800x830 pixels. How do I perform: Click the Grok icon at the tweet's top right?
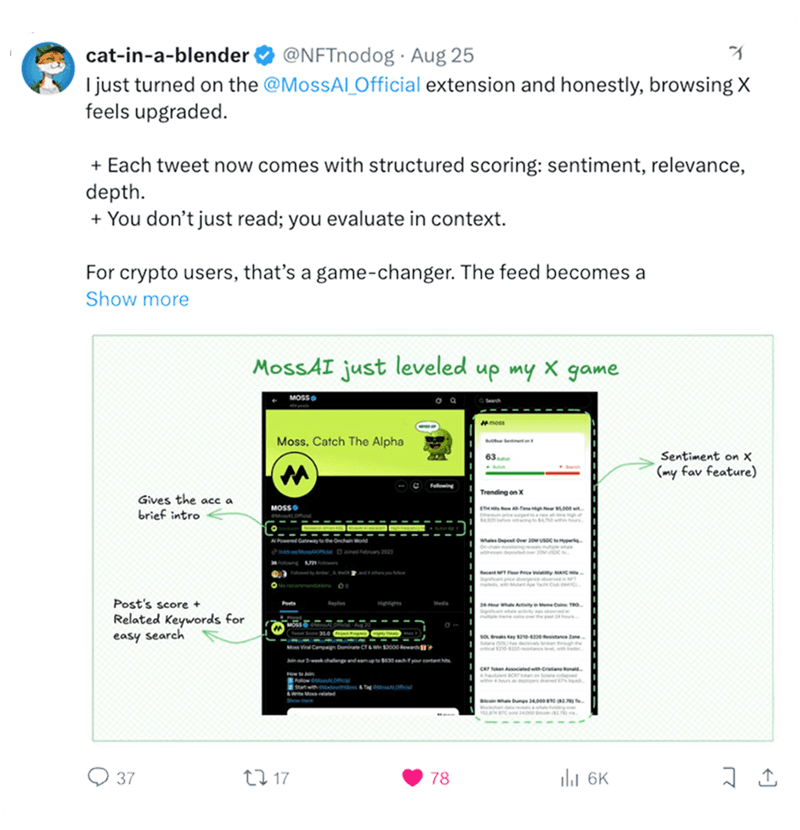pyautogui.click(x=737, y=53)
